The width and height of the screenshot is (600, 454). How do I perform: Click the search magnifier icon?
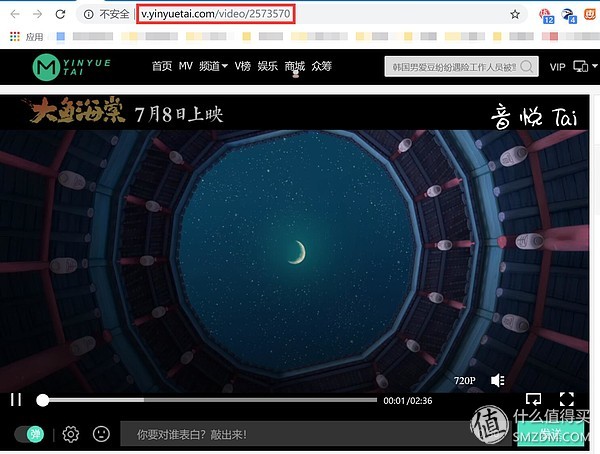527,67
